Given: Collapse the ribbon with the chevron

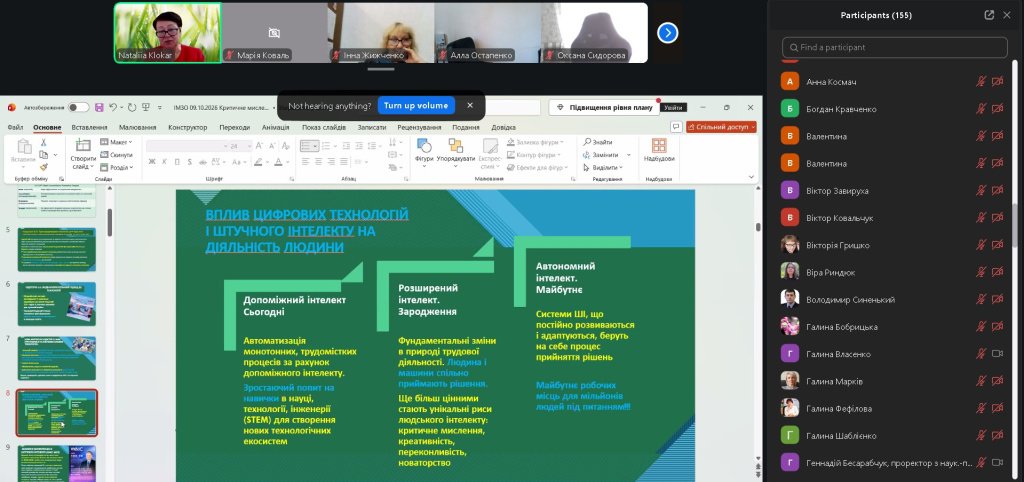Looking at the screenshot, I should [x=751, y=177].
